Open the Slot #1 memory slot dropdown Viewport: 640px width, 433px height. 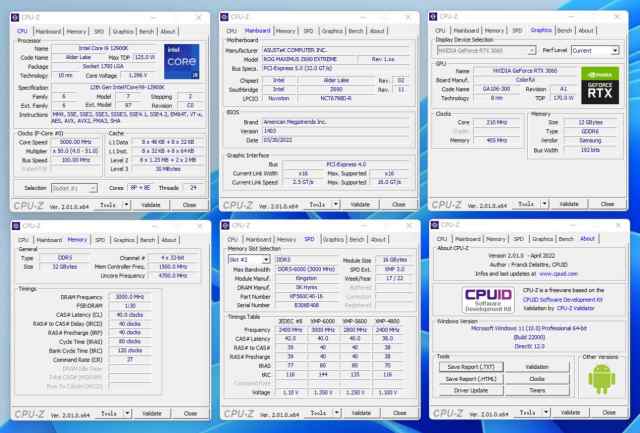click(266, 260)
